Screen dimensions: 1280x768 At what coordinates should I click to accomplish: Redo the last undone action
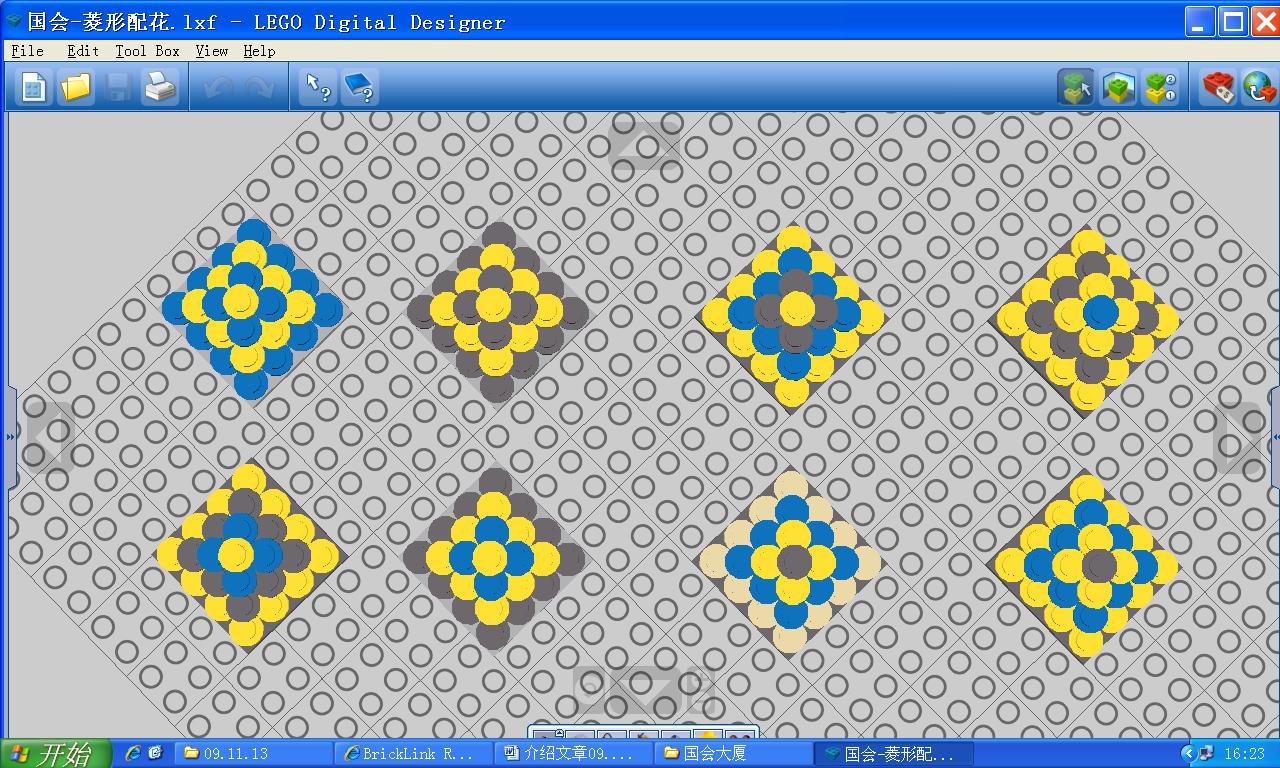(x=259, y=88)
